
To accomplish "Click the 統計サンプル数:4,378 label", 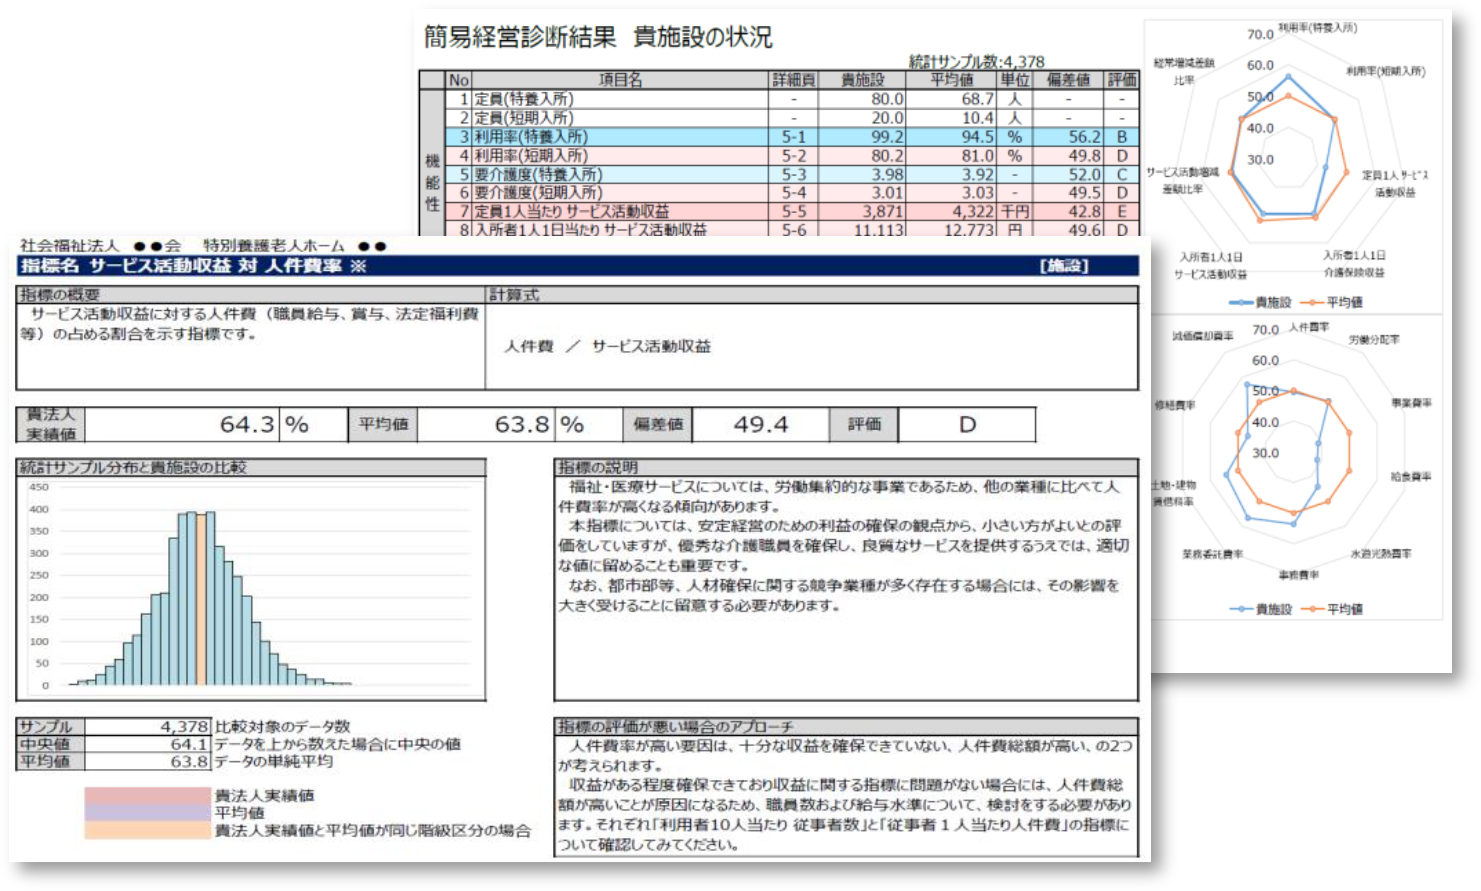I will pos(976,62).
